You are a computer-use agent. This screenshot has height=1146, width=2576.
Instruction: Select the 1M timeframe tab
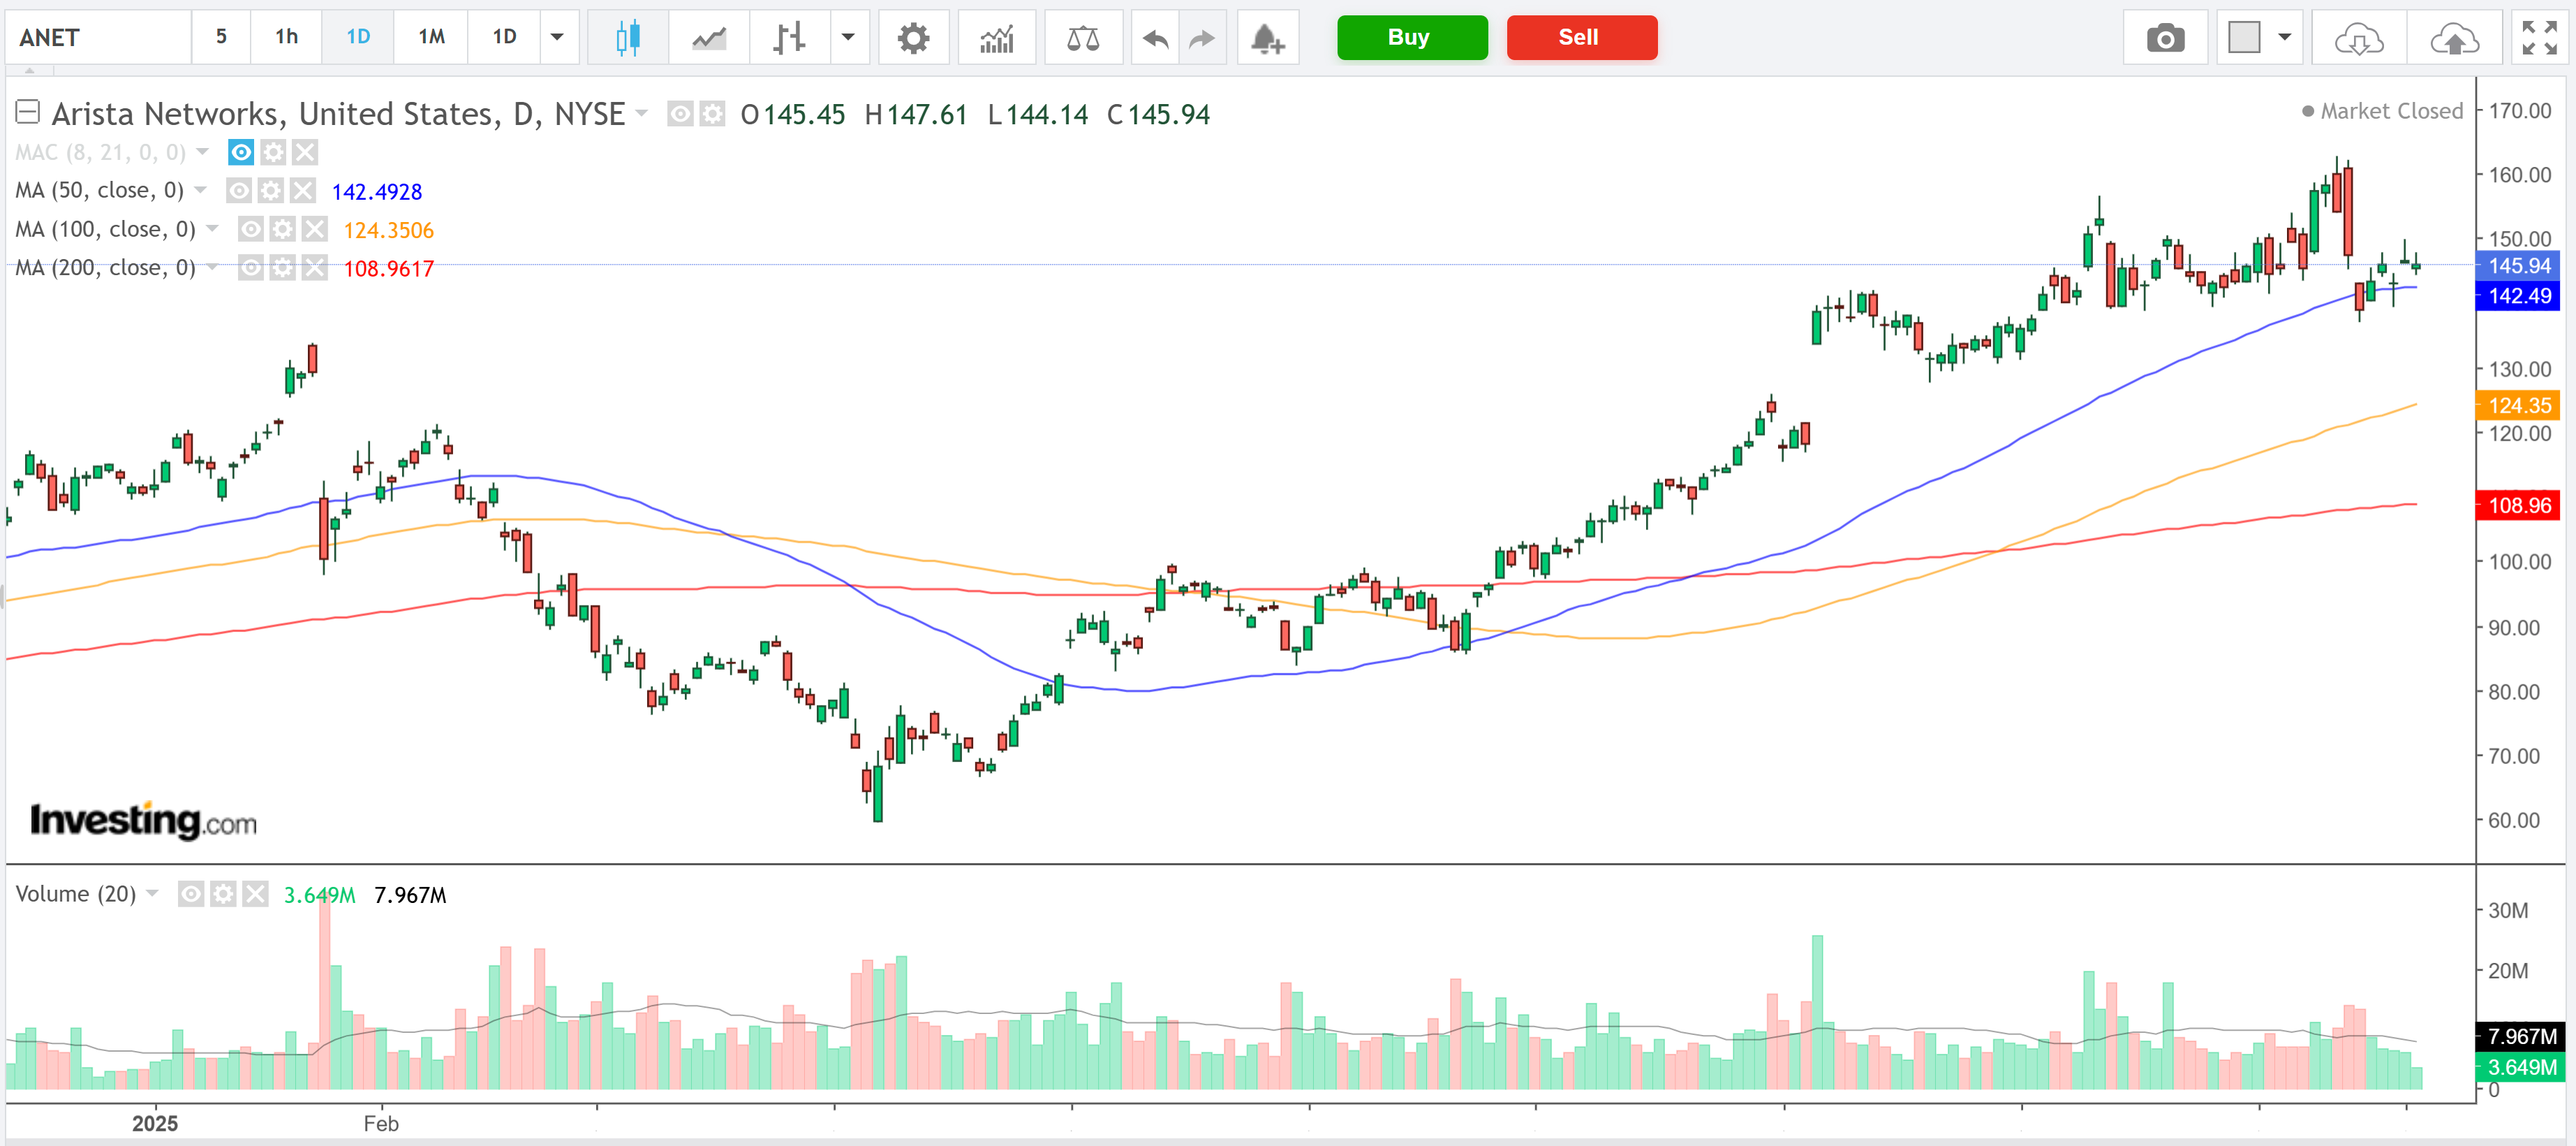pyautogui.click(x=431, y=38)
